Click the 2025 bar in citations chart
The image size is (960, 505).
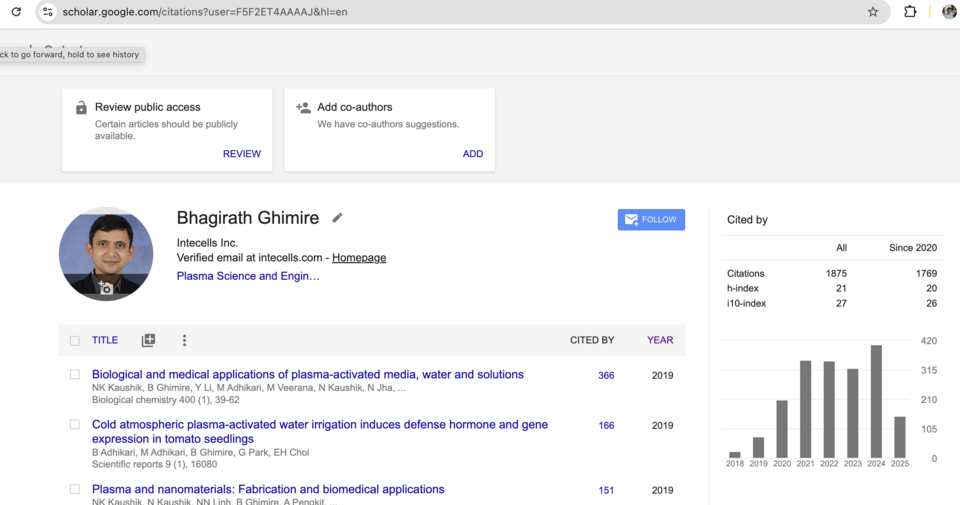pos(900,437)
